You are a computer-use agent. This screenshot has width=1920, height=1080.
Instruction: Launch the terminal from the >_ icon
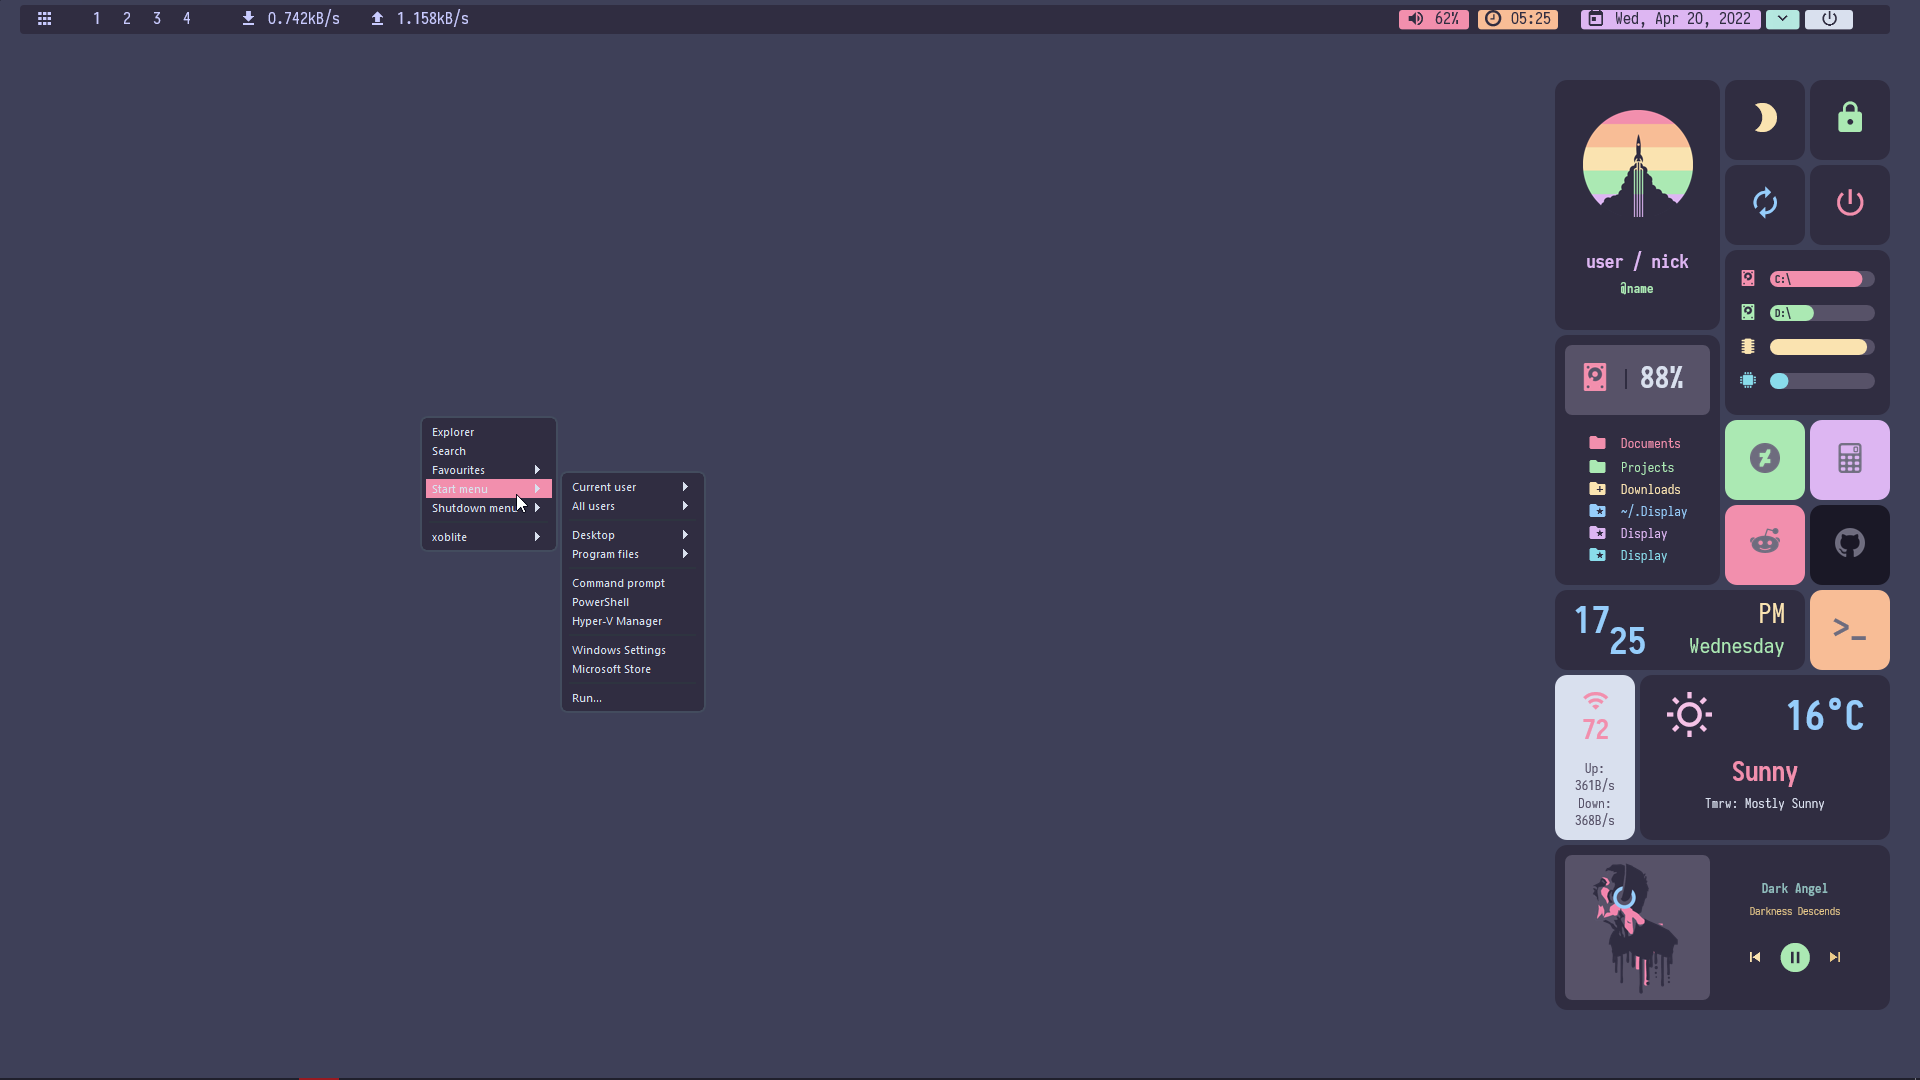coord(1849,629)
